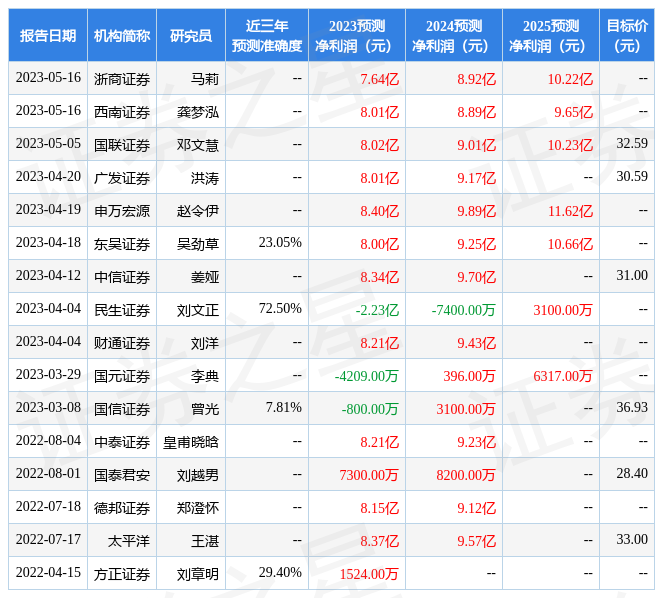Click researcher name 刘洋

(x=205, y=343)
